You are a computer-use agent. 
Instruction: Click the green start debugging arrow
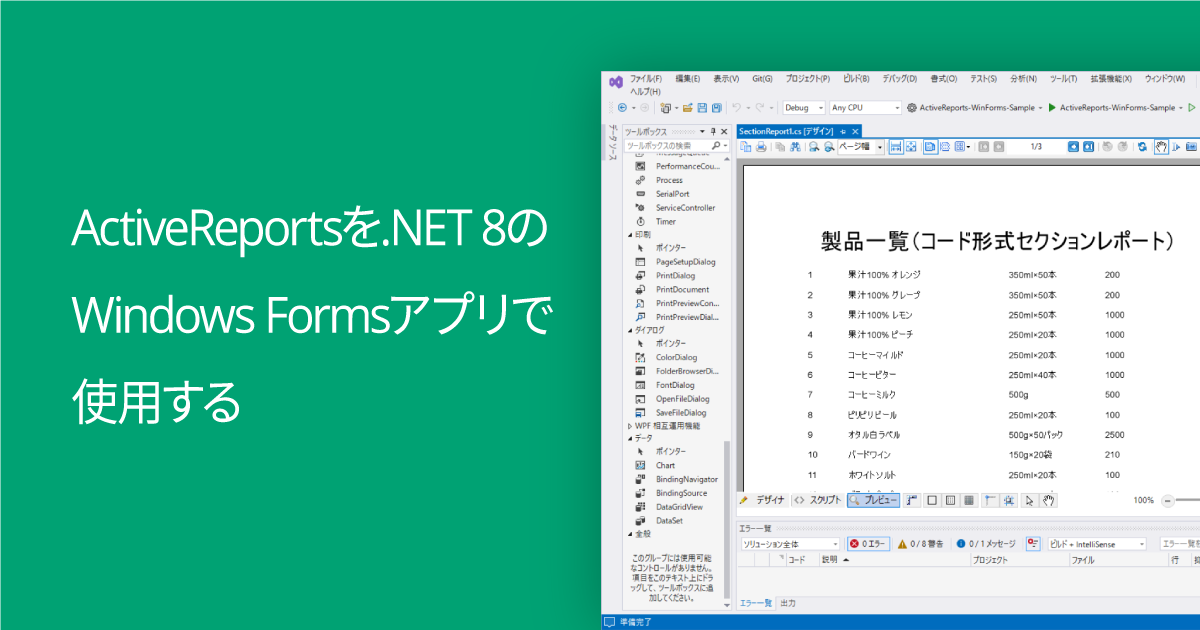coord(1052,107)
